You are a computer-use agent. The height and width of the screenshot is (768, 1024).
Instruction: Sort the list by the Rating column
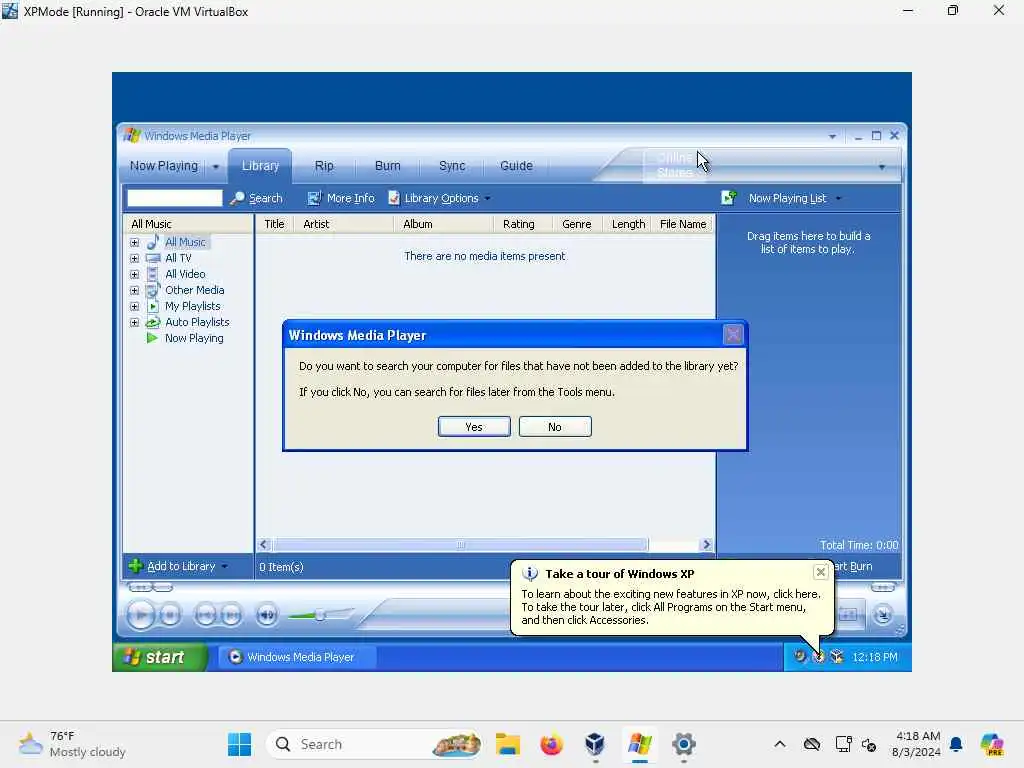[523, 224]
